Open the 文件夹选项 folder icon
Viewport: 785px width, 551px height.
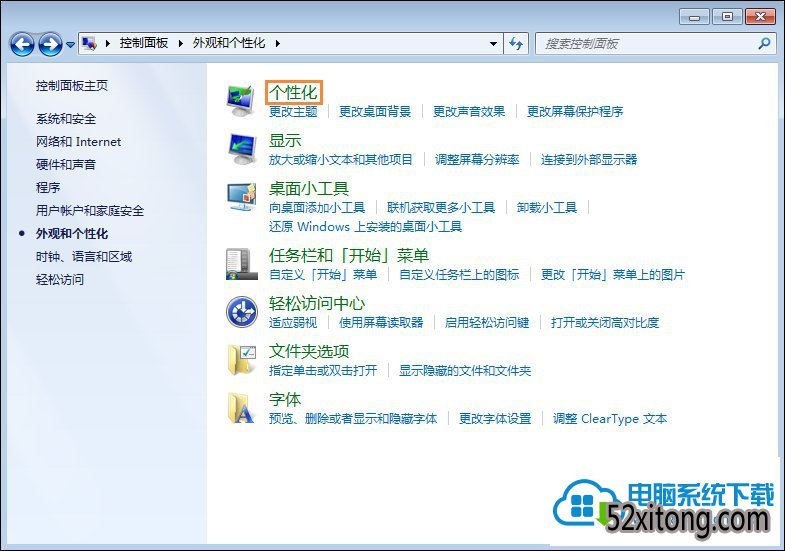[x=242, y=360]
